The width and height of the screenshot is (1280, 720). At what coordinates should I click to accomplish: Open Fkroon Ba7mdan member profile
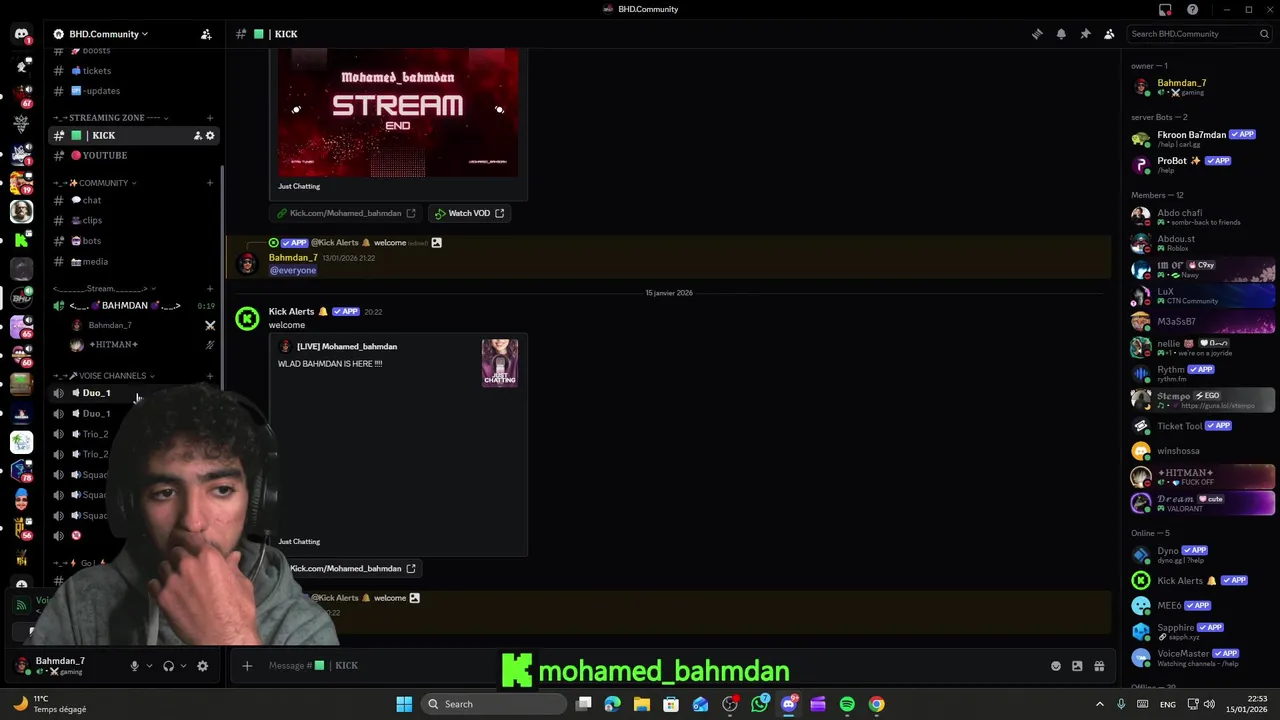pos(1200,139)
